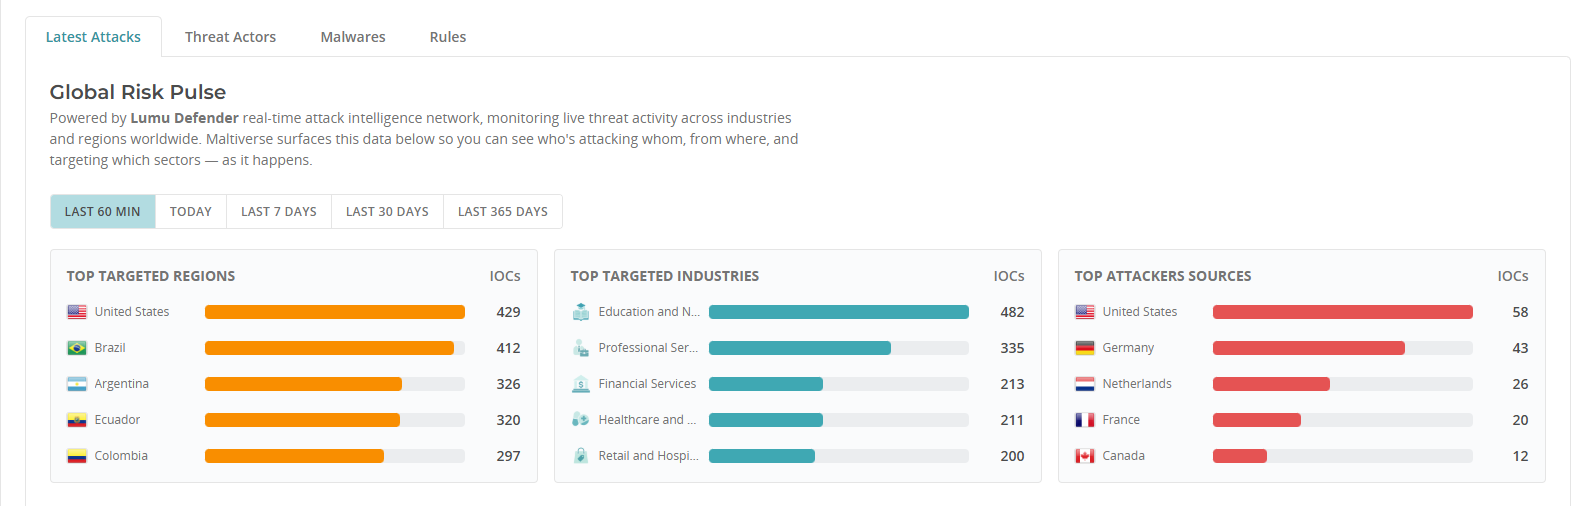
Task: Open the Rules tab
Action: pyautogui.click(x=448, y=37)
